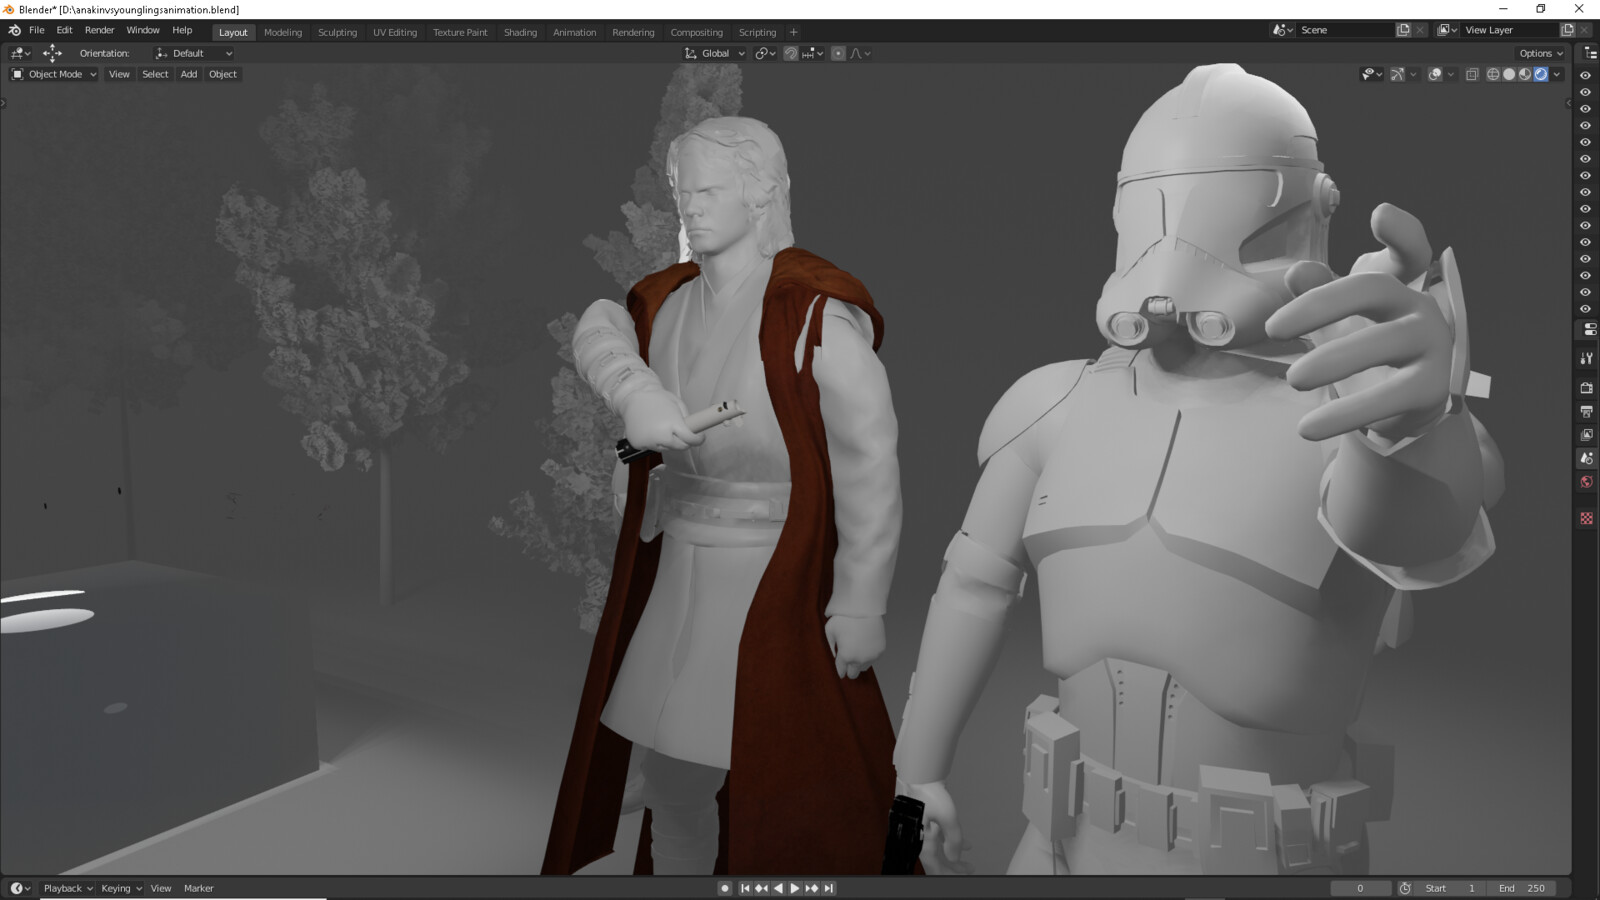Switch to the Shading workspace tab

coord(520,32)
